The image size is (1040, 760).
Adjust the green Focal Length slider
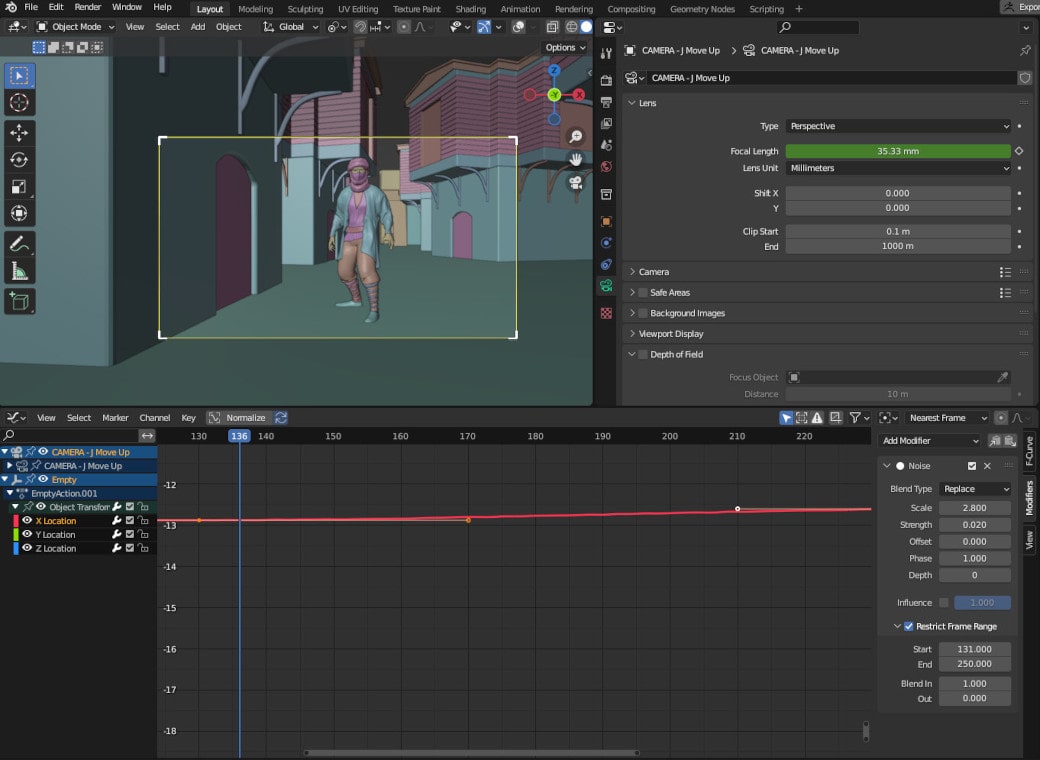point(897,151)
